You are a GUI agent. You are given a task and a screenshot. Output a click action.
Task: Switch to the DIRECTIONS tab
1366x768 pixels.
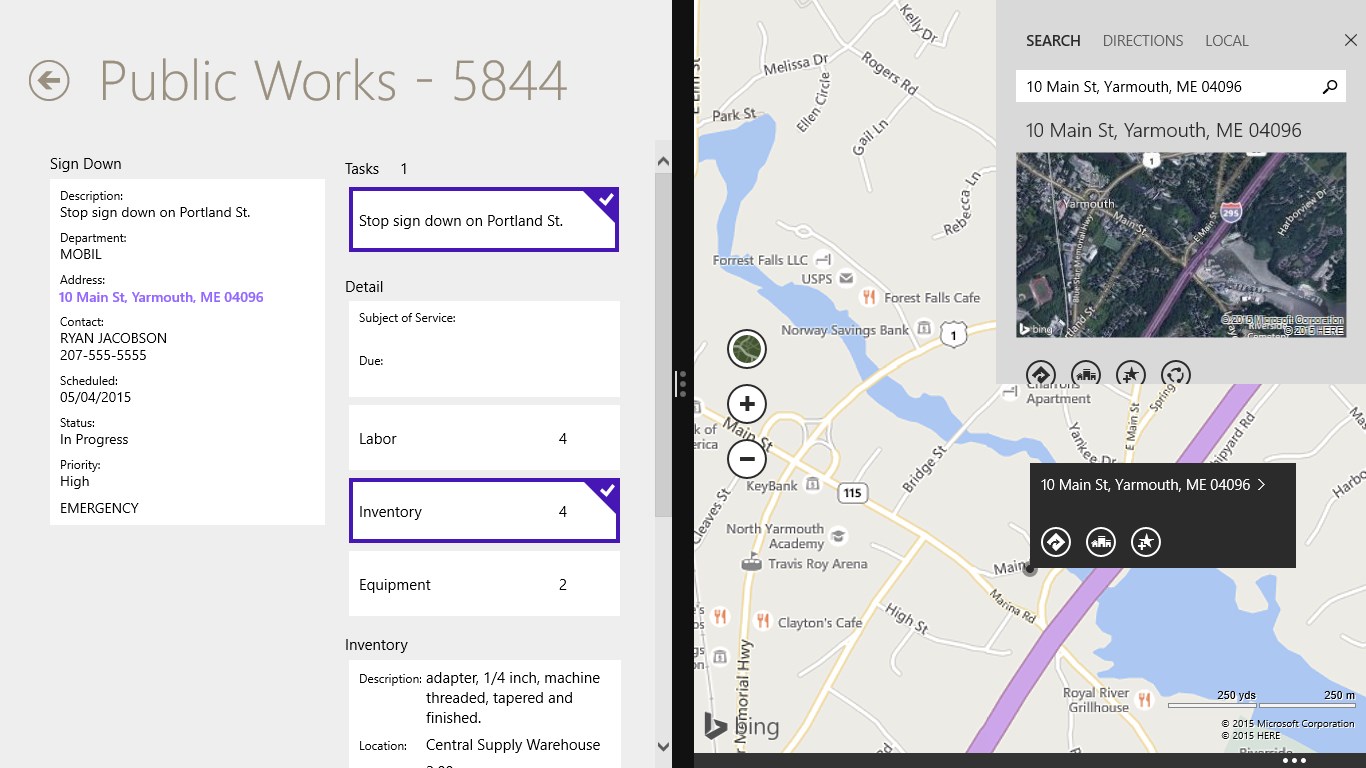(1142, 40)
